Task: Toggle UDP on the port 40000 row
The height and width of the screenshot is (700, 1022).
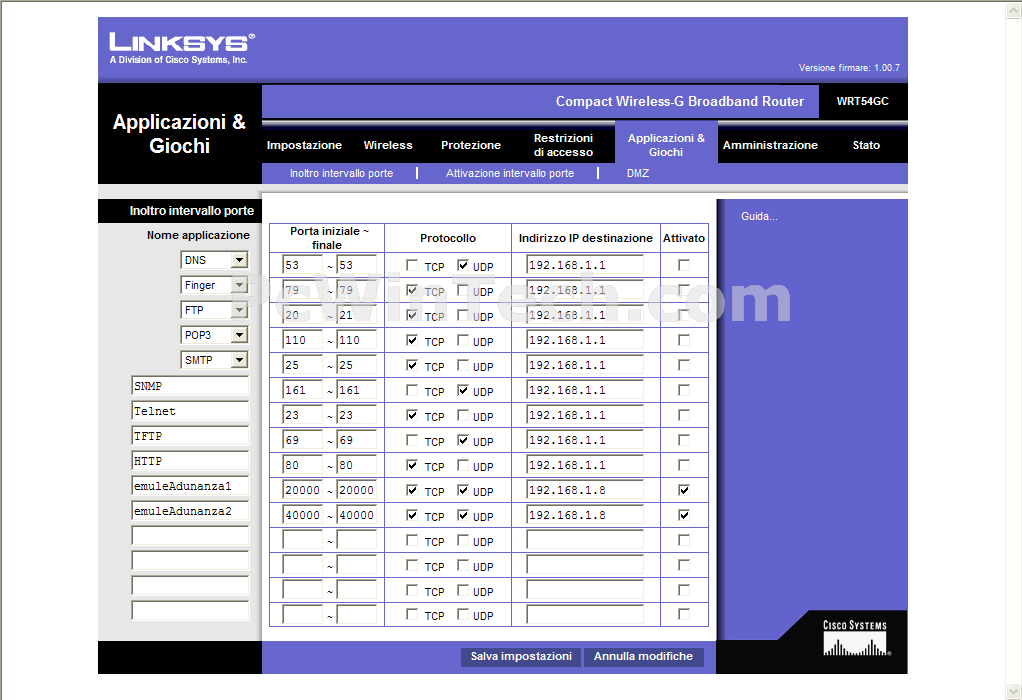Action: click(x=463, y=515)
